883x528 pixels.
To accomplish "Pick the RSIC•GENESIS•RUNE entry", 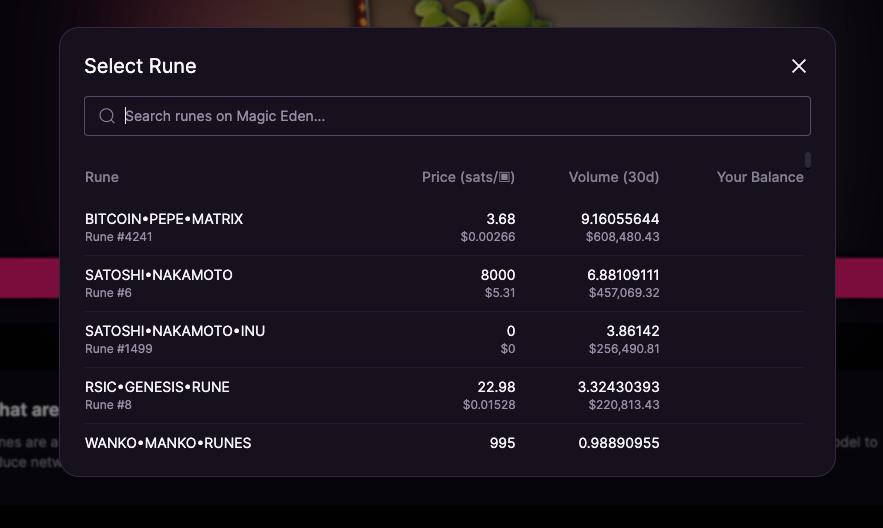I will pos(445,396).
